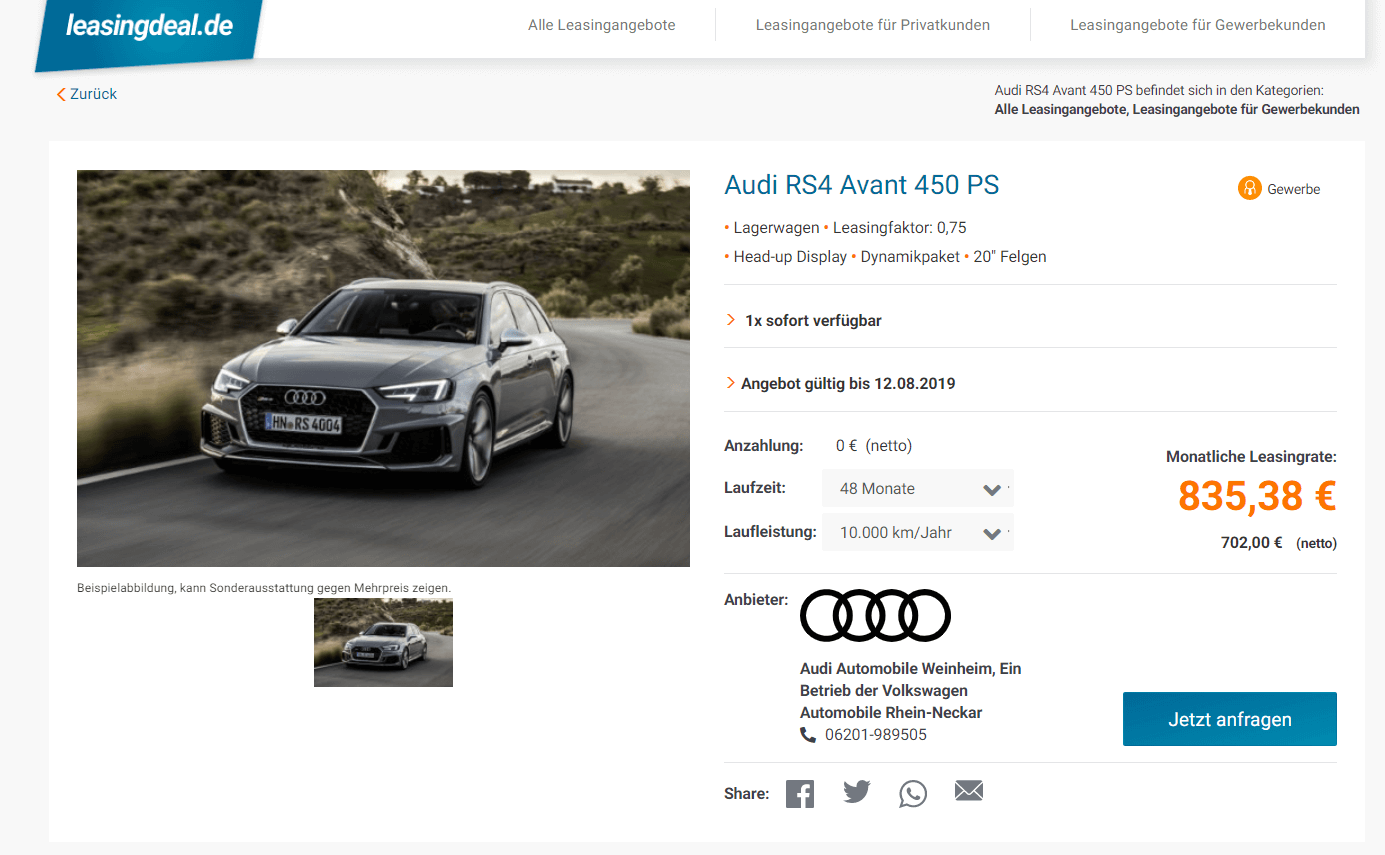Expand 'Angebot gültig bis 12.08.2019' row
Viewport: 1385px width, 855px height.
[1030, 383]
